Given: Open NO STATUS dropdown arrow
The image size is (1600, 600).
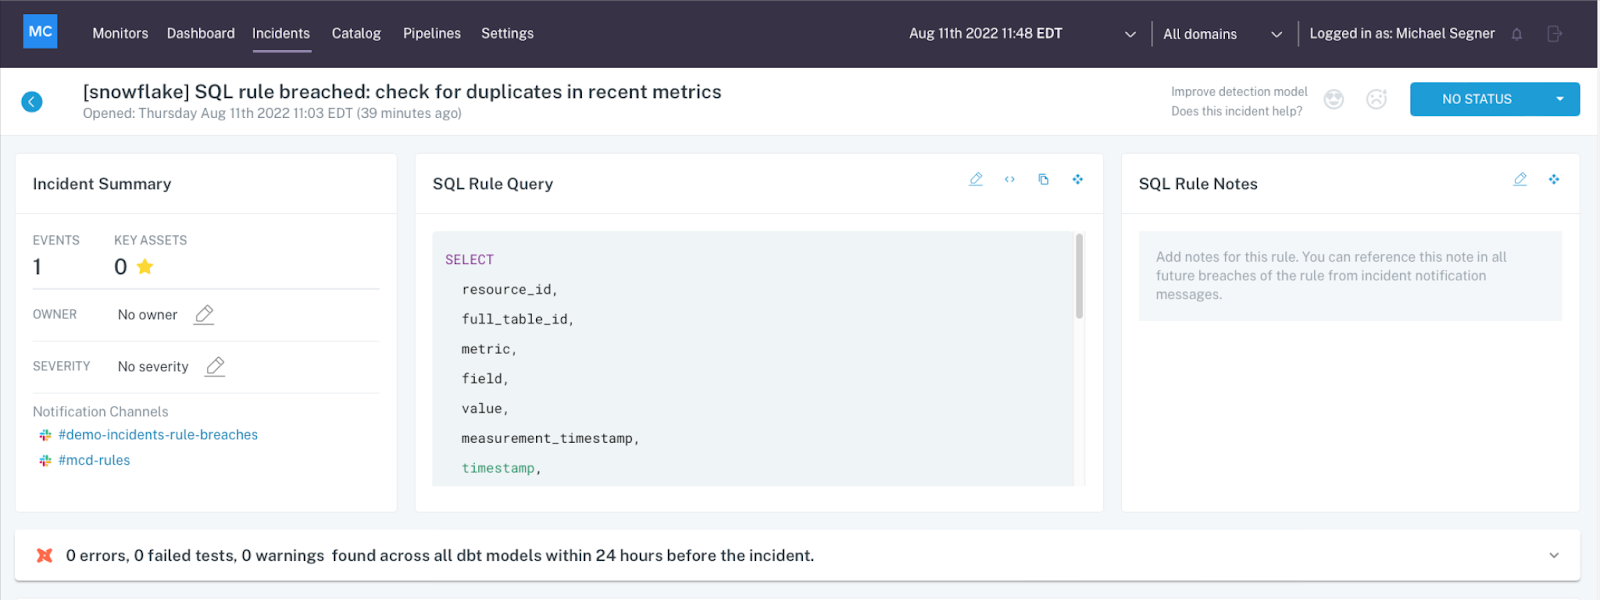Looking at the screenshot, I should click(1560, 99).
